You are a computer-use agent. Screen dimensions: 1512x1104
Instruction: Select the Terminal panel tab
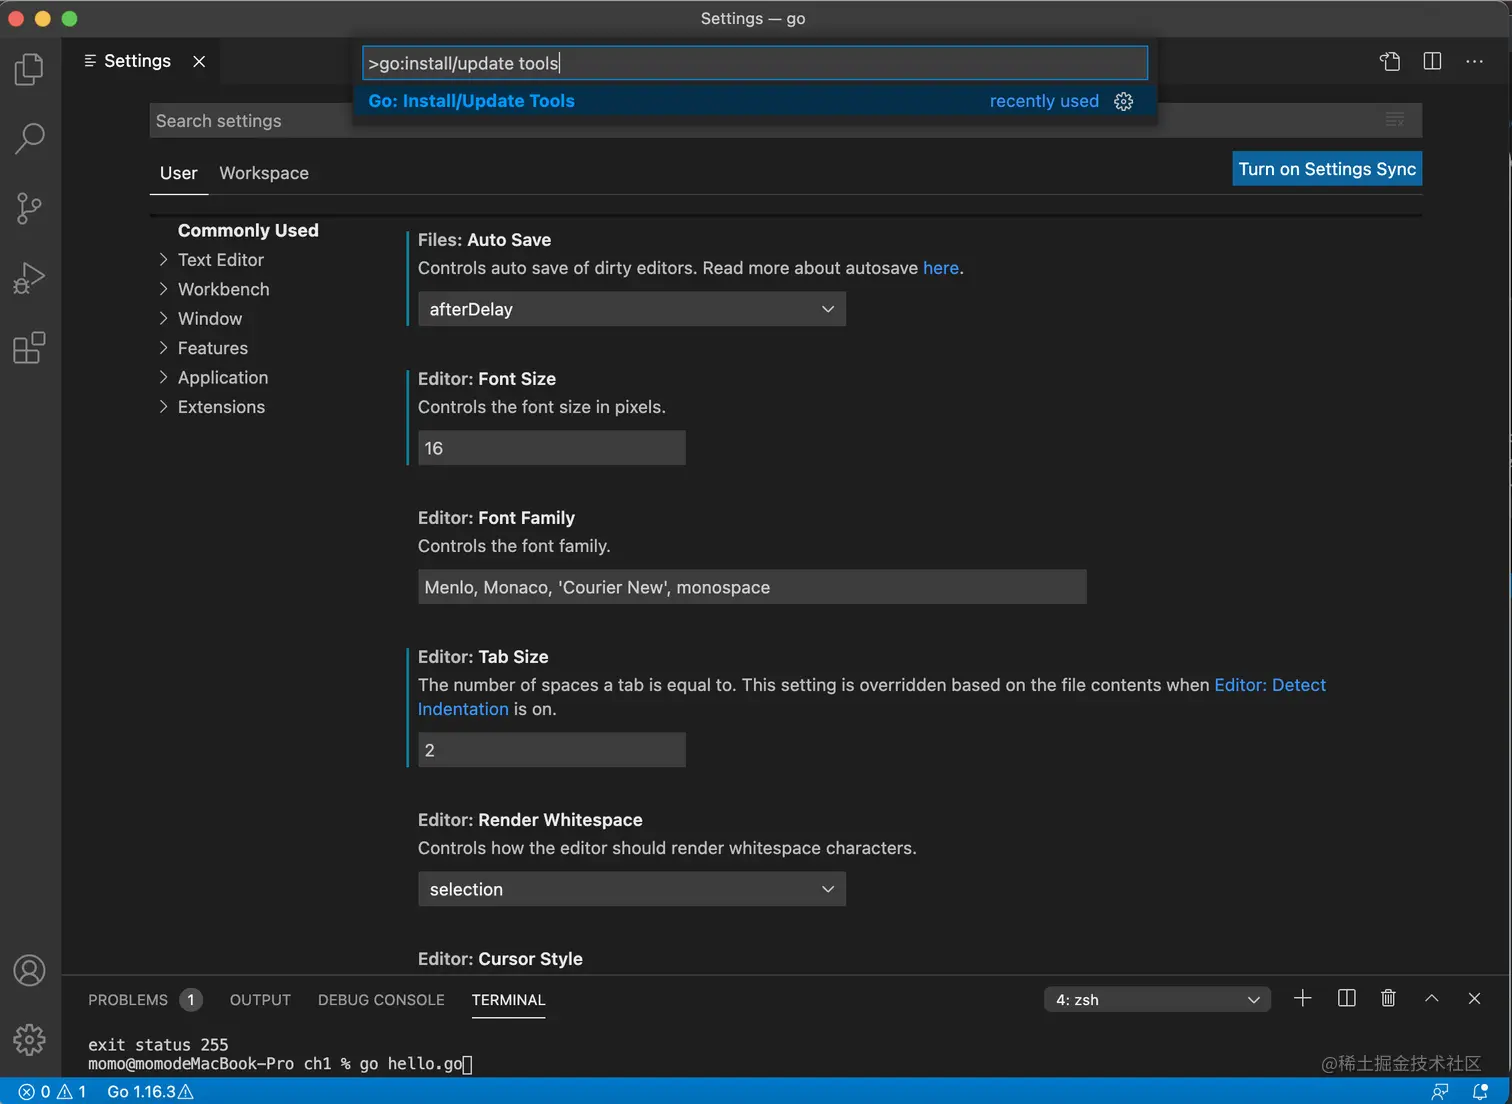click(508, 1000)
